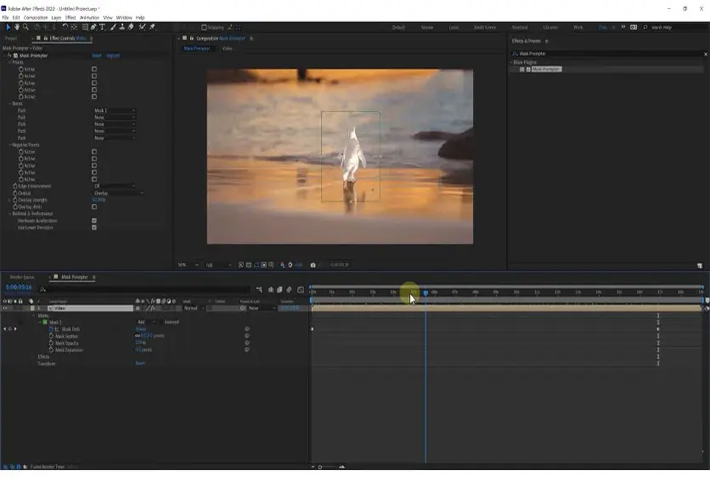
Task: Select the Clone Stamp tool
Action: click(x=122, y=27)
